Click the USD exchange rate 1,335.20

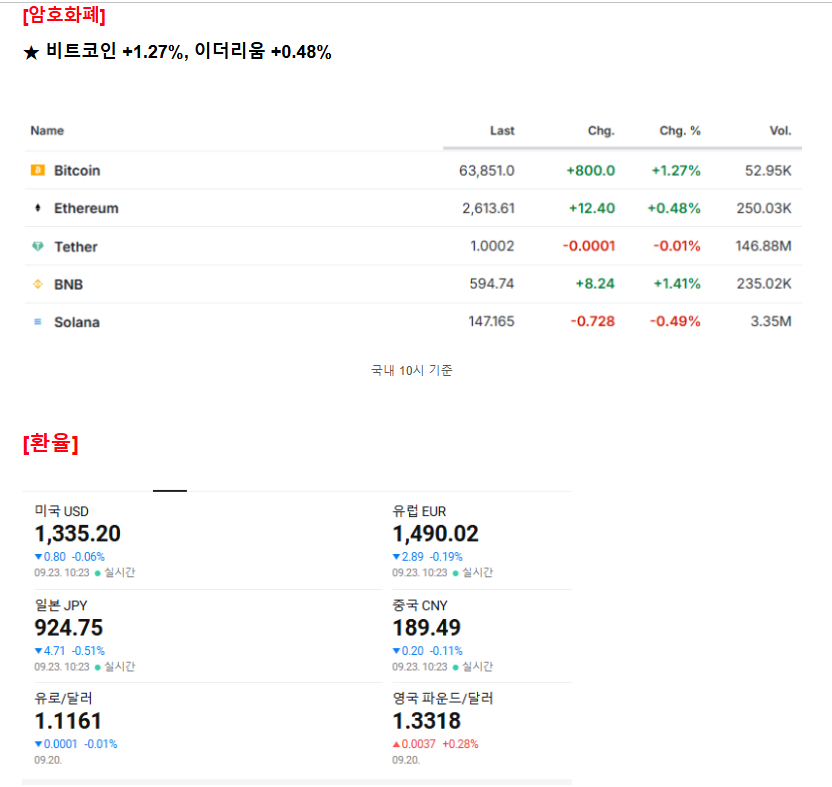point(77,533)
